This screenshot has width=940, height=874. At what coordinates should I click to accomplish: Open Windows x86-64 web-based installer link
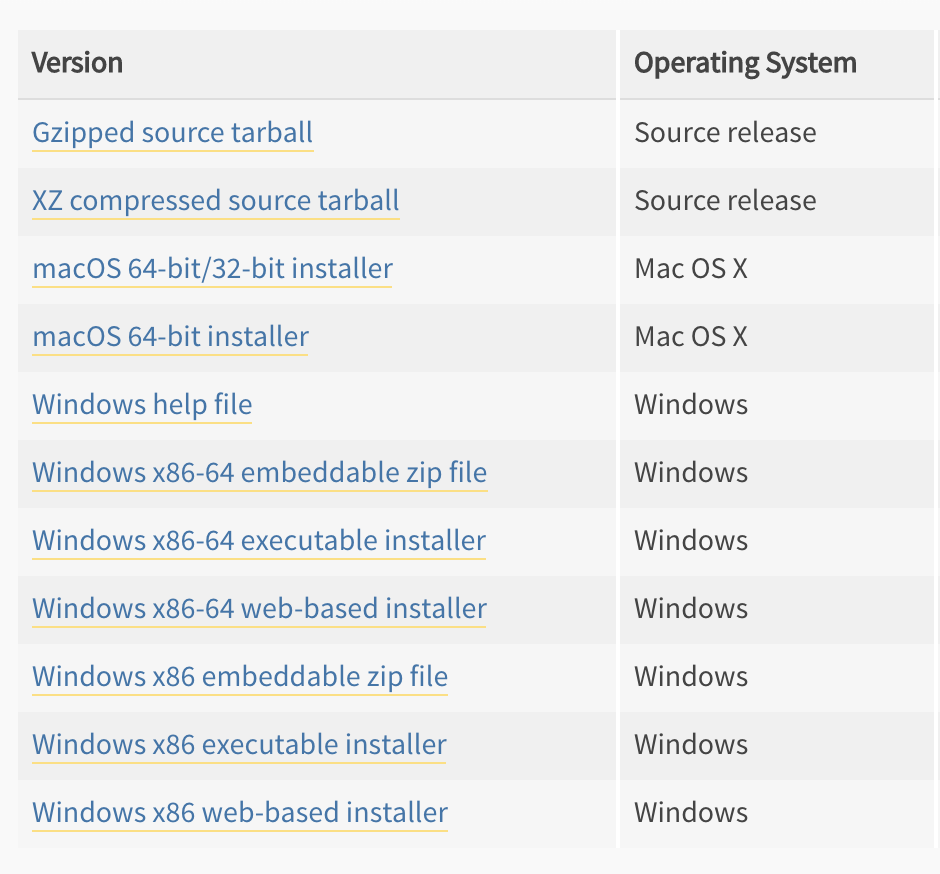[x=259, y=609]
